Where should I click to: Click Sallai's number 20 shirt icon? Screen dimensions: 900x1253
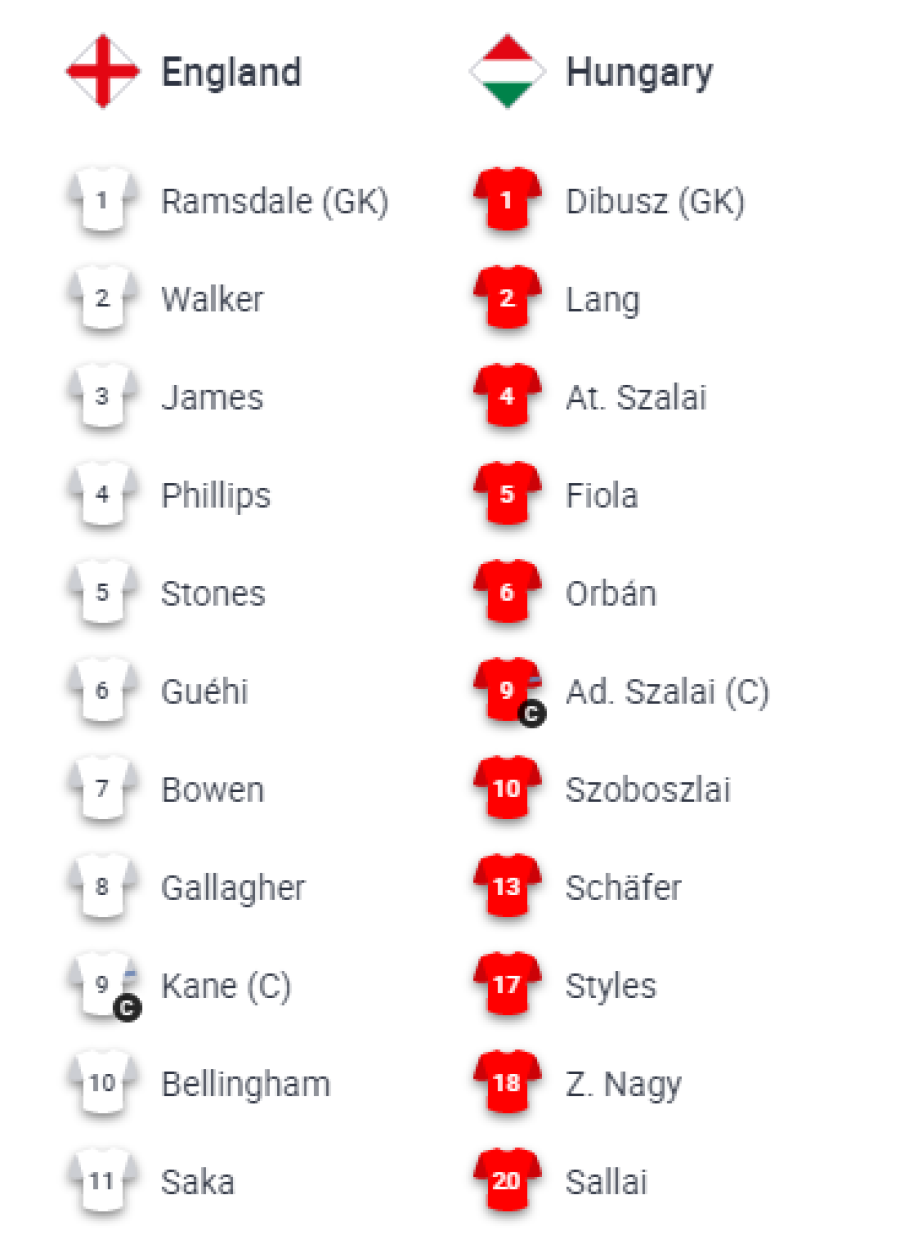[x=507, y=1182]
